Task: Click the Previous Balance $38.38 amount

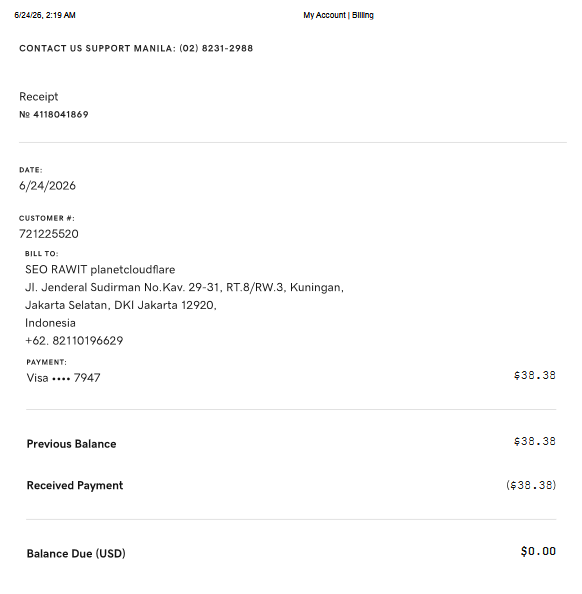Action: click(x=535, y=441)
